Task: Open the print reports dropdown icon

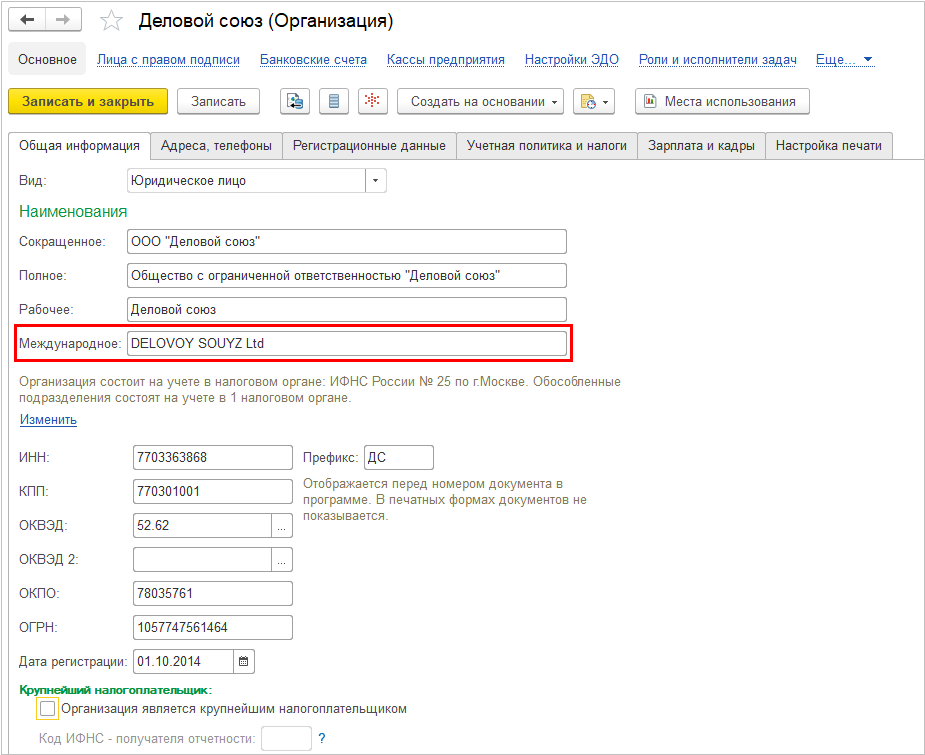Action: (x=594, y=101)
